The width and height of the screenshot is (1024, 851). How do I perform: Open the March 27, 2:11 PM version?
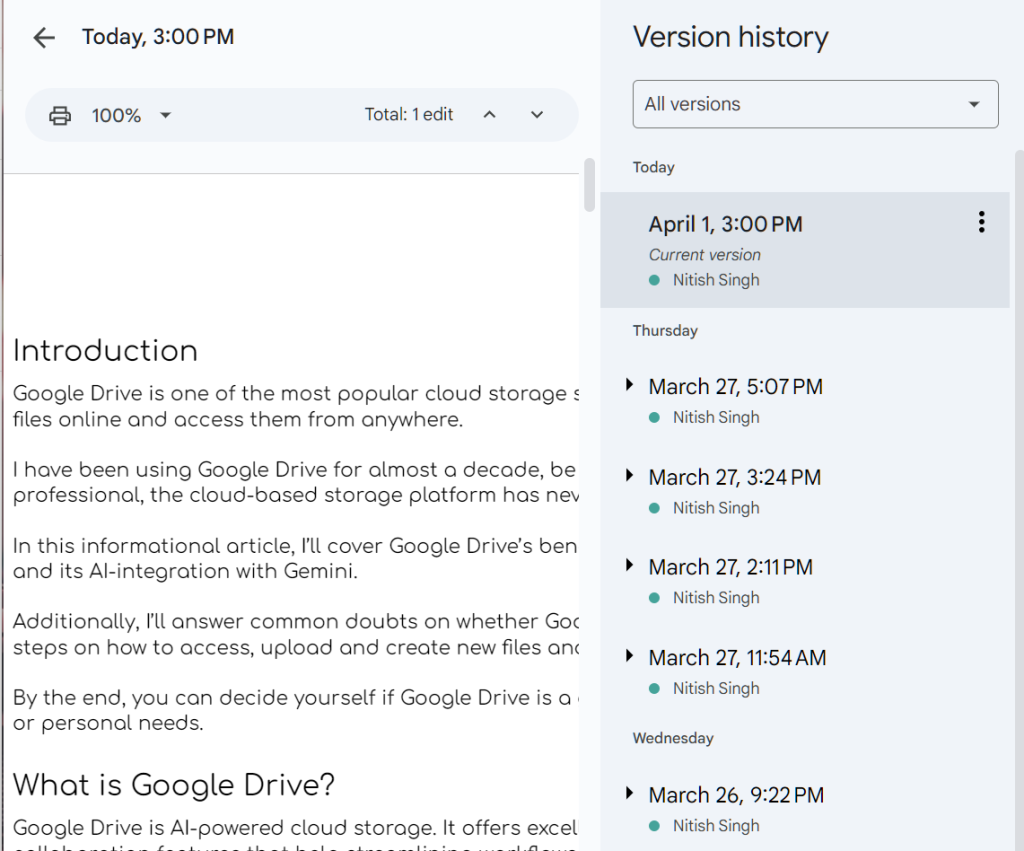pos(730,567)
